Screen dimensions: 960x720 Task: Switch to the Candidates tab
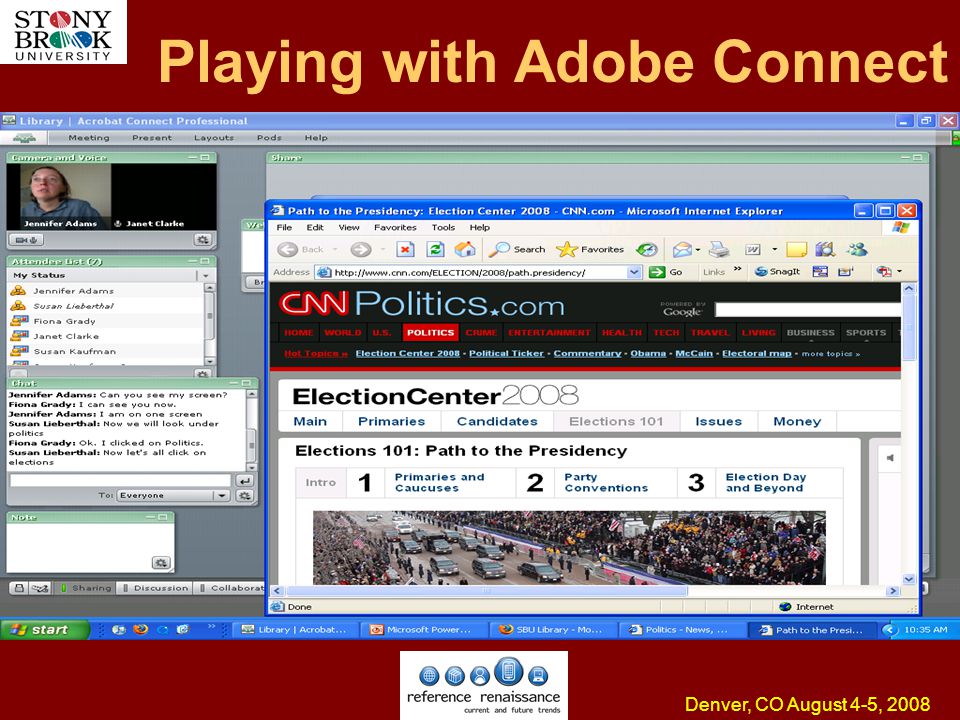click(497, 421)
